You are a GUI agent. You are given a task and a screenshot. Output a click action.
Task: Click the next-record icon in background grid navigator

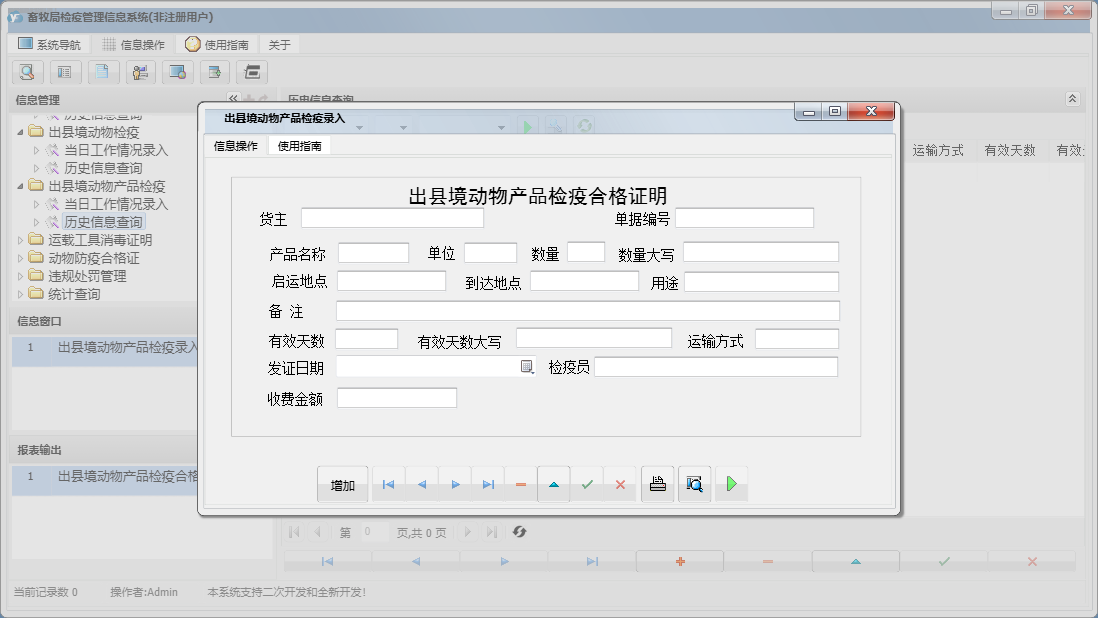point(504,561)
